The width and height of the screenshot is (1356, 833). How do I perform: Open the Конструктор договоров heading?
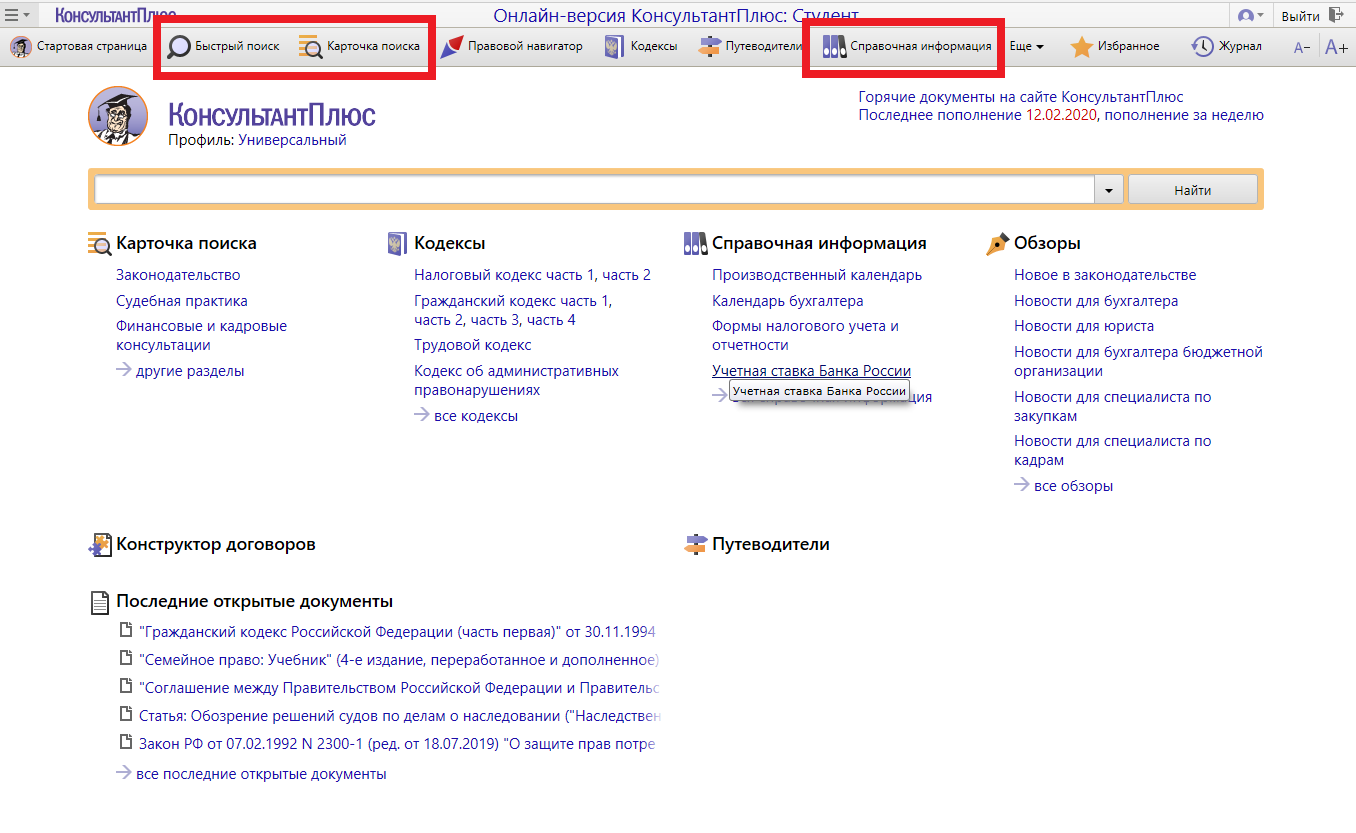216,544
